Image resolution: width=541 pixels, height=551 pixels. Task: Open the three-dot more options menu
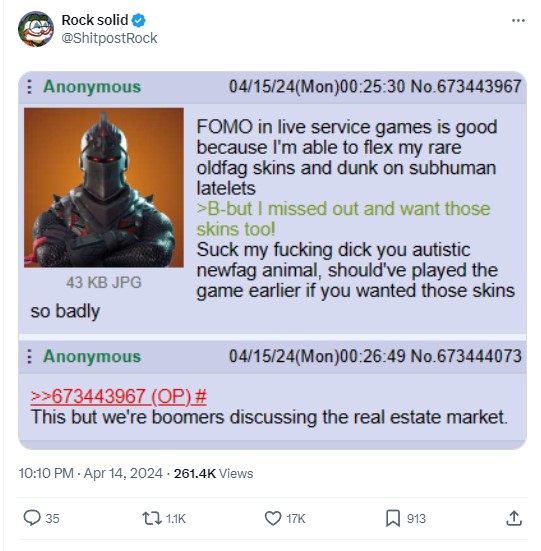click(518, 20)
